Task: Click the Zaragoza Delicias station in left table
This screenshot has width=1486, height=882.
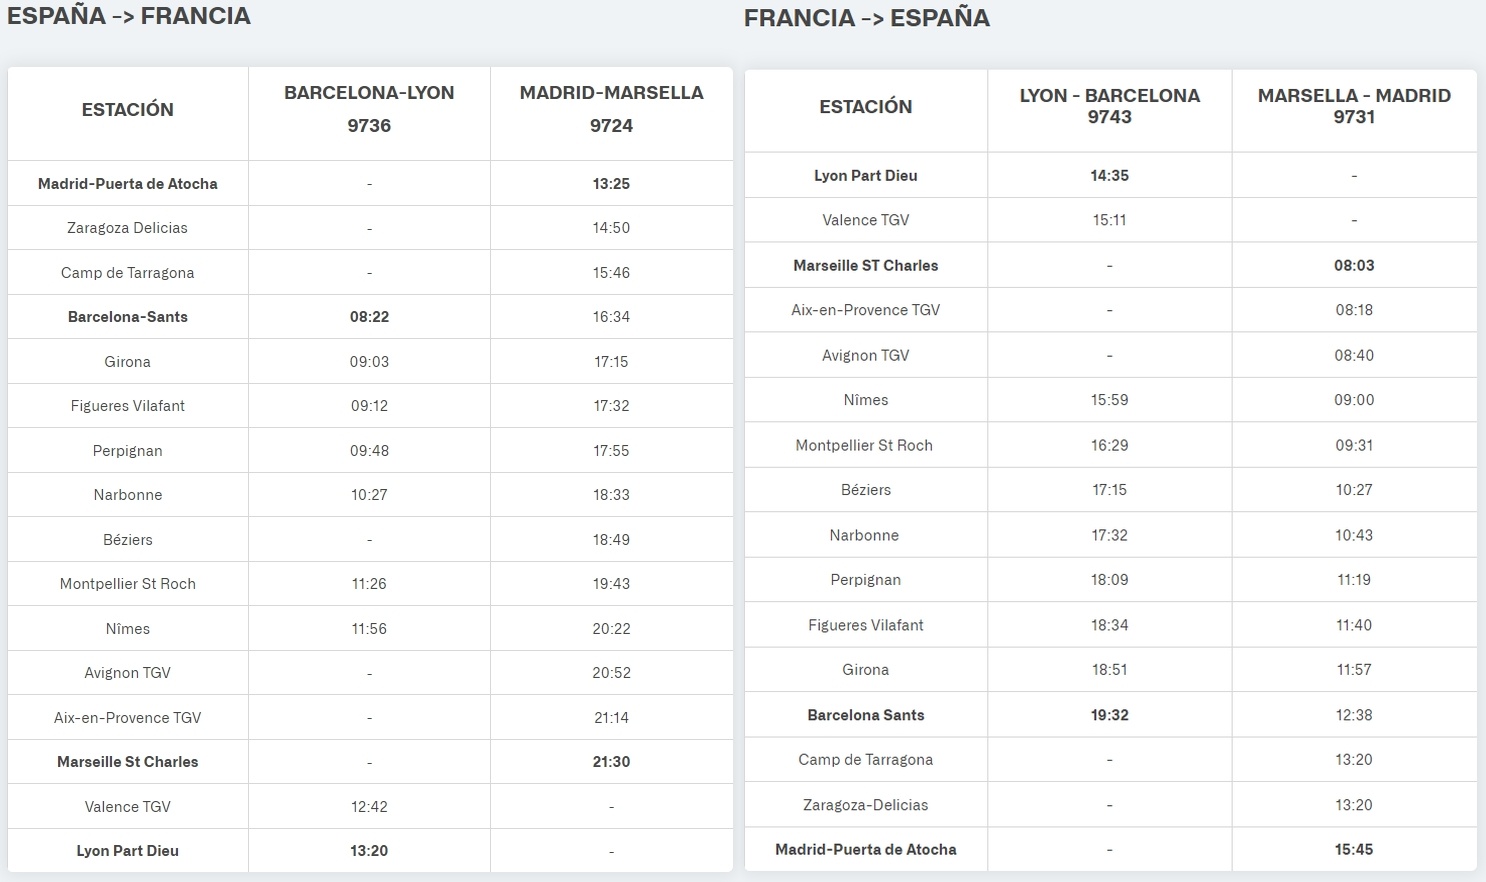Action: (x=127, y=228)
